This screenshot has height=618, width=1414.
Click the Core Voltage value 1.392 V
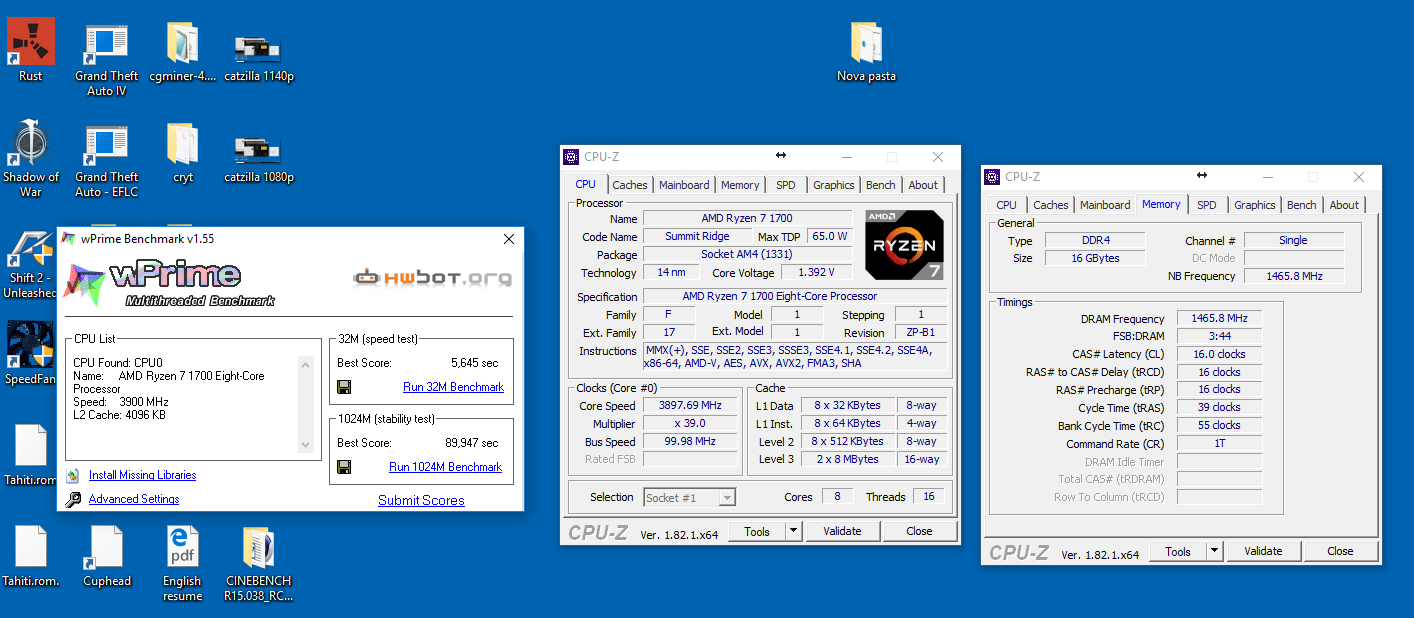pos(816,272)
